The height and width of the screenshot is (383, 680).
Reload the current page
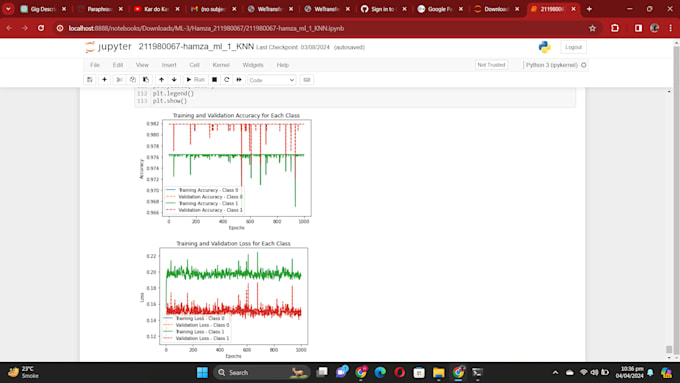coord(41,28)
